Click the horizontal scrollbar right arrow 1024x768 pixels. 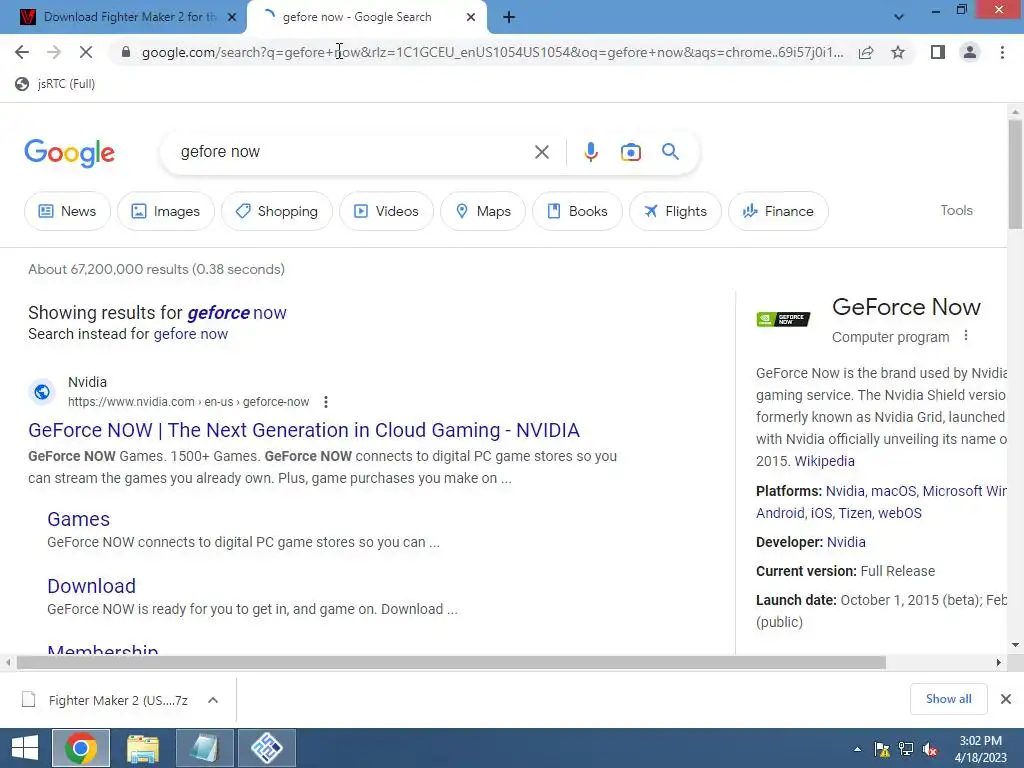point(999,663)
